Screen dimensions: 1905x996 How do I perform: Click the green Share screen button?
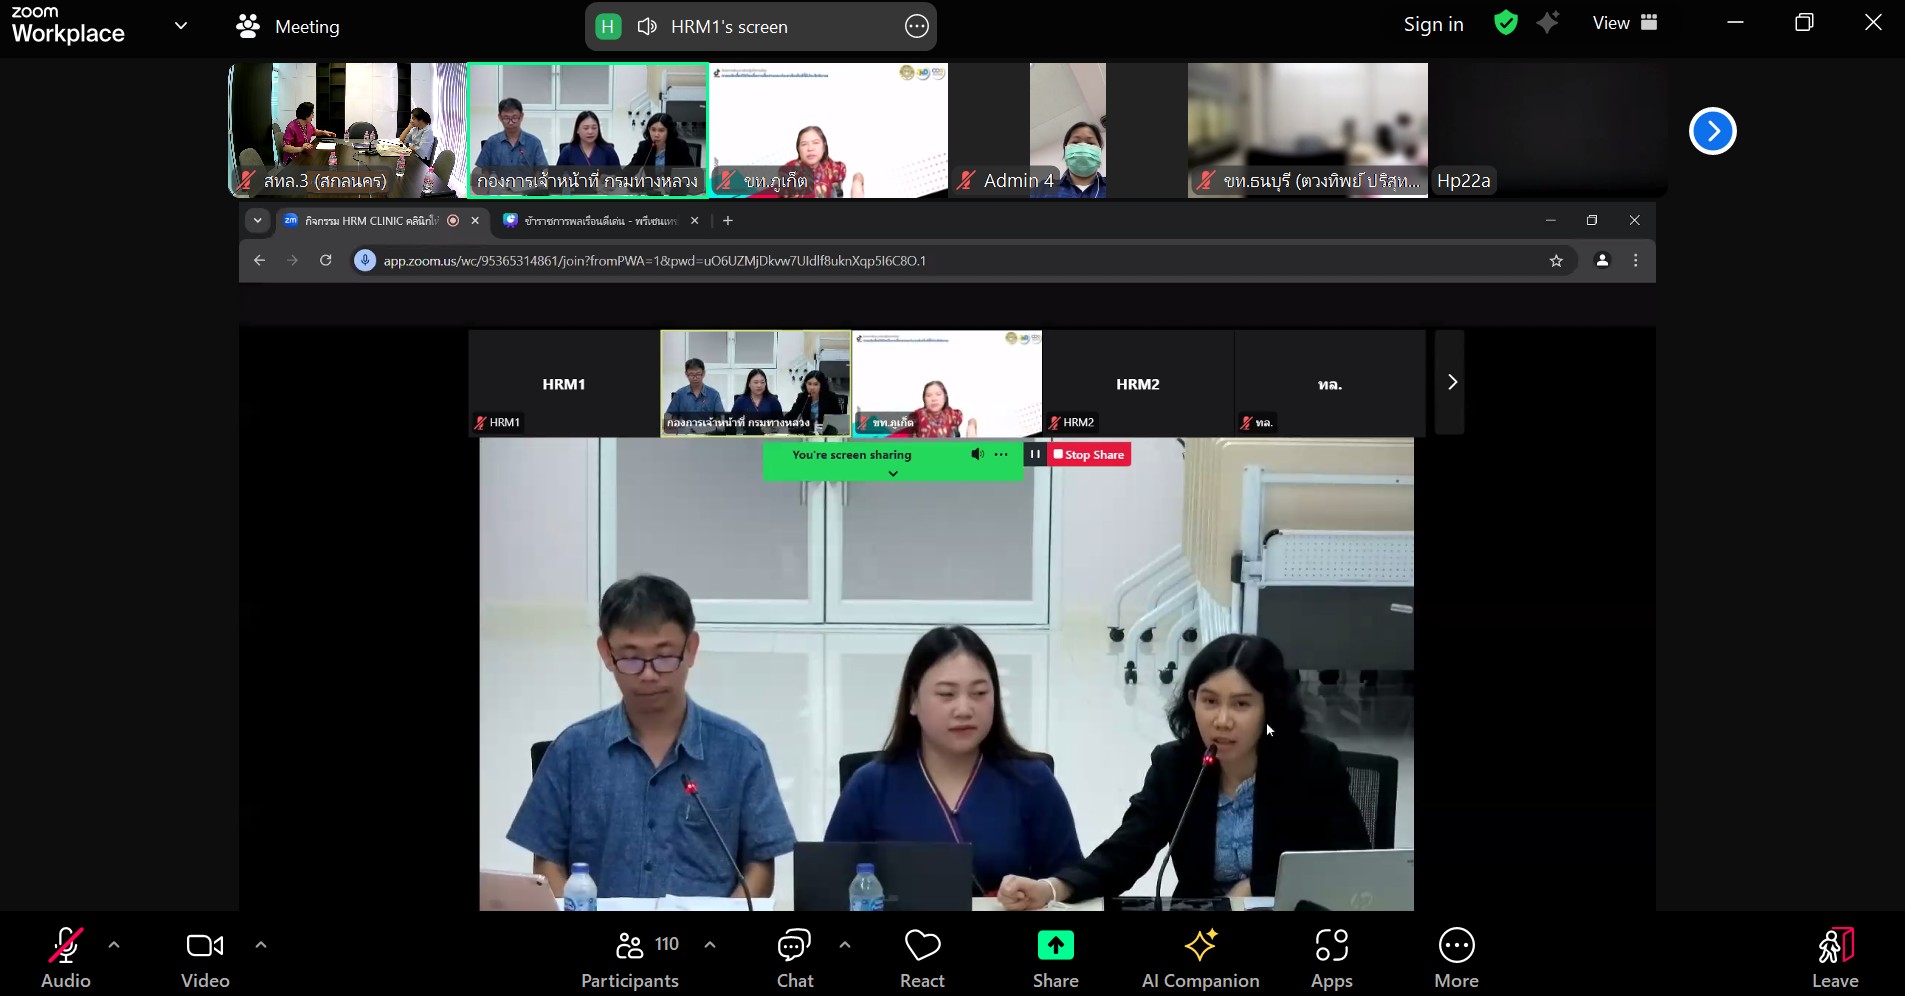coord(1055,957)
